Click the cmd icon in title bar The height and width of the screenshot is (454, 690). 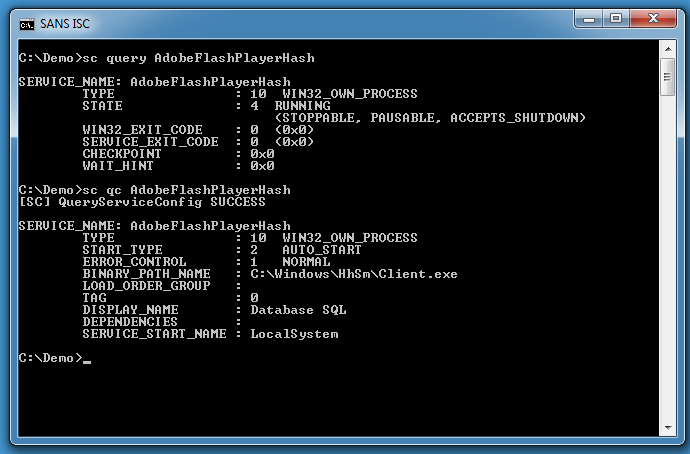click(x=26, y=25)
